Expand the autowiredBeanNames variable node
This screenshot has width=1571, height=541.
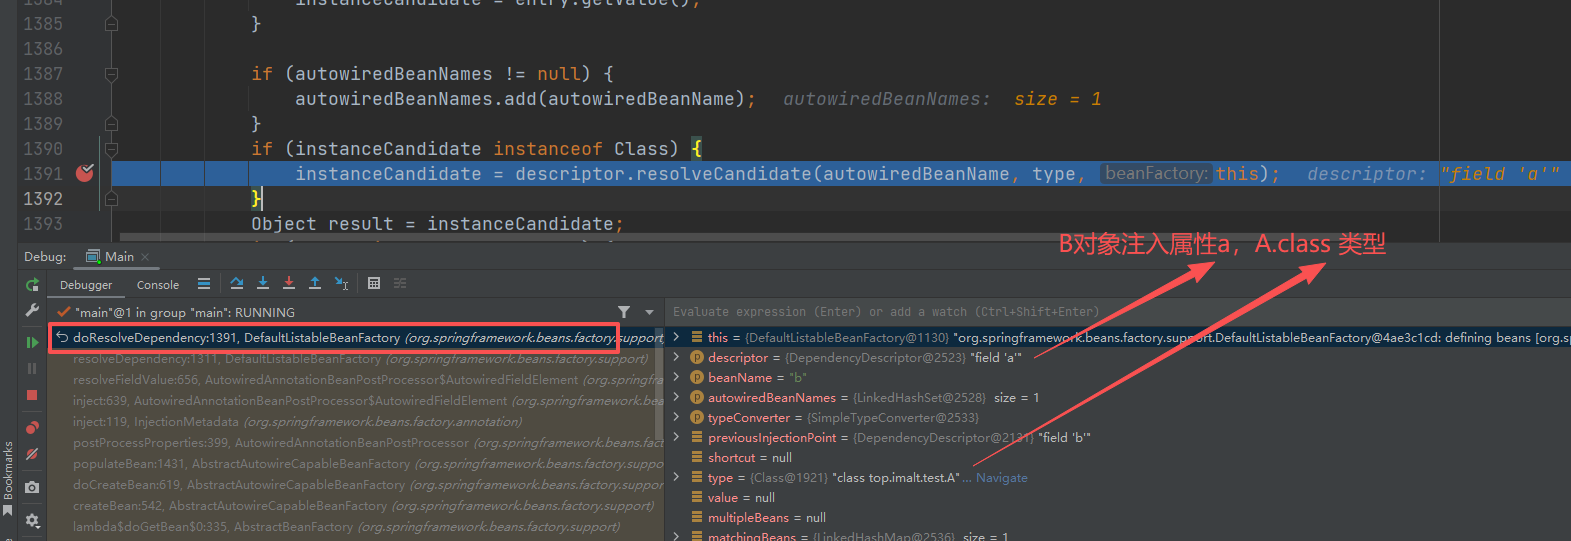[x=677, y=397]
